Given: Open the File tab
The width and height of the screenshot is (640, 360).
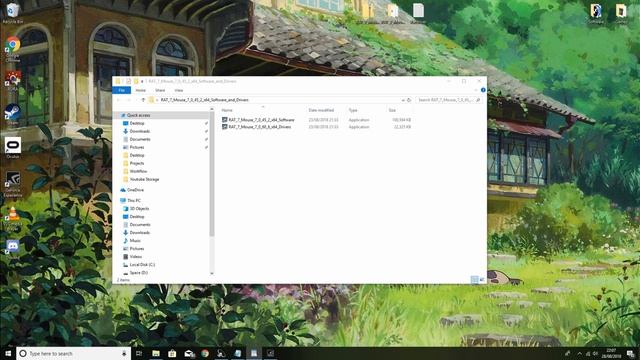Looking at the screenshot, I should (122, 90).
